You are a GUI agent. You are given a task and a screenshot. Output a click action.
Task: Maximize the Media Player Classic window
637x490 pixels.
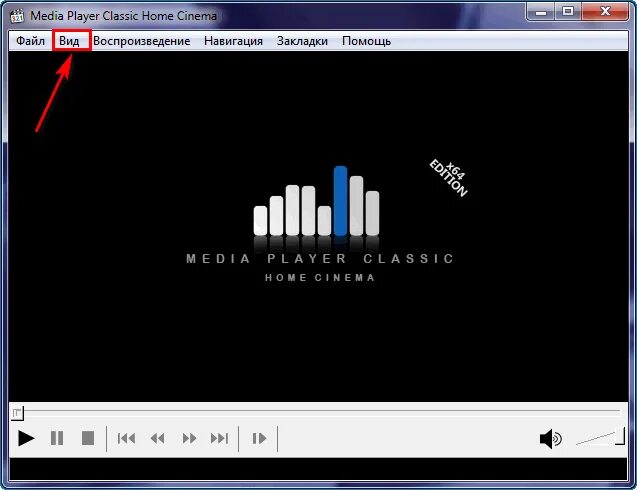click(x=568, y=12)
